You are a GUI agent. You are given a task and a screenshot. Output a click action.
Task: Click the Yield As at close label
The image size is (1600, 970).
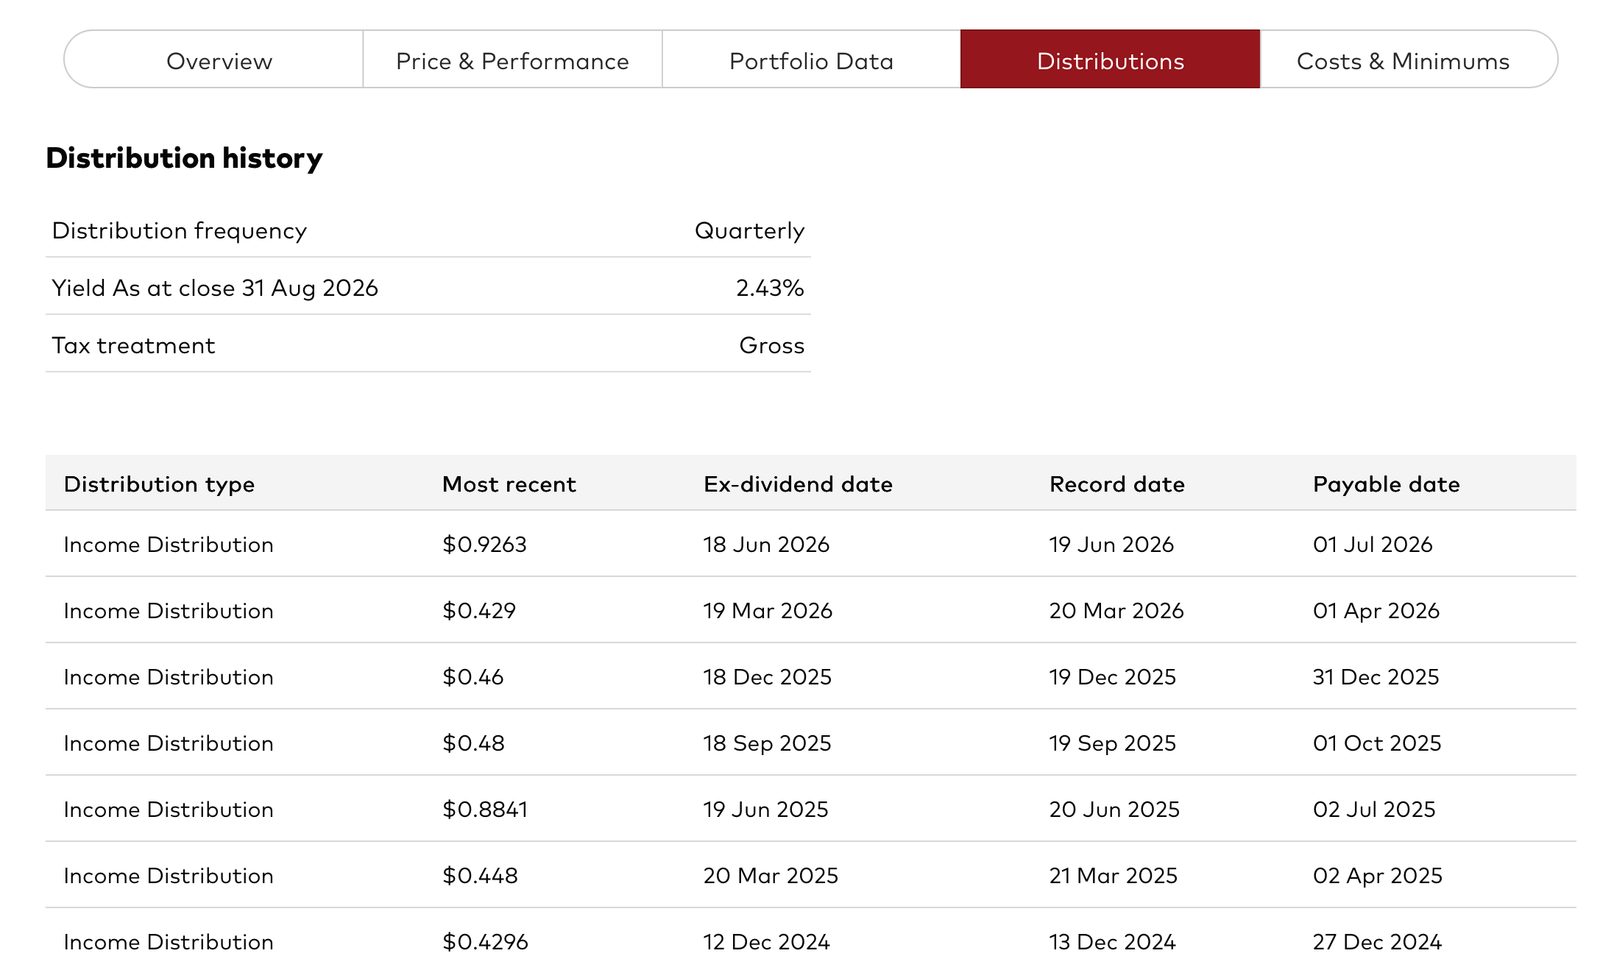click(215, 288)
